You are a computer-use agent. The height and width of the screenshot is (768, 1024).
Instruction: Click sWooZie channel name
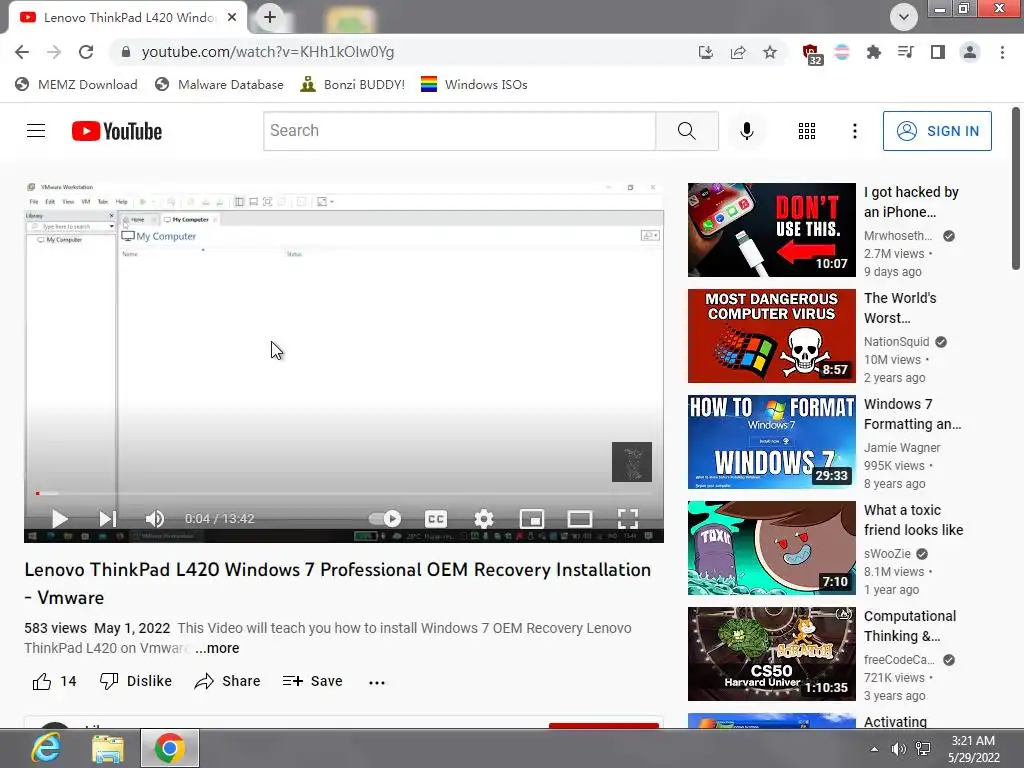[x=887, y=553]
